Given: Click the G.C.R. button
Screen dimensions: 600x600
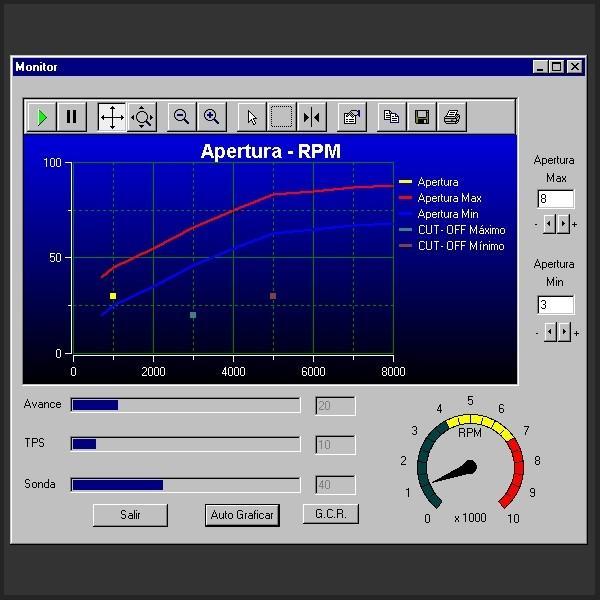Looking at the screenshot, I should click(x=331, y=514).
